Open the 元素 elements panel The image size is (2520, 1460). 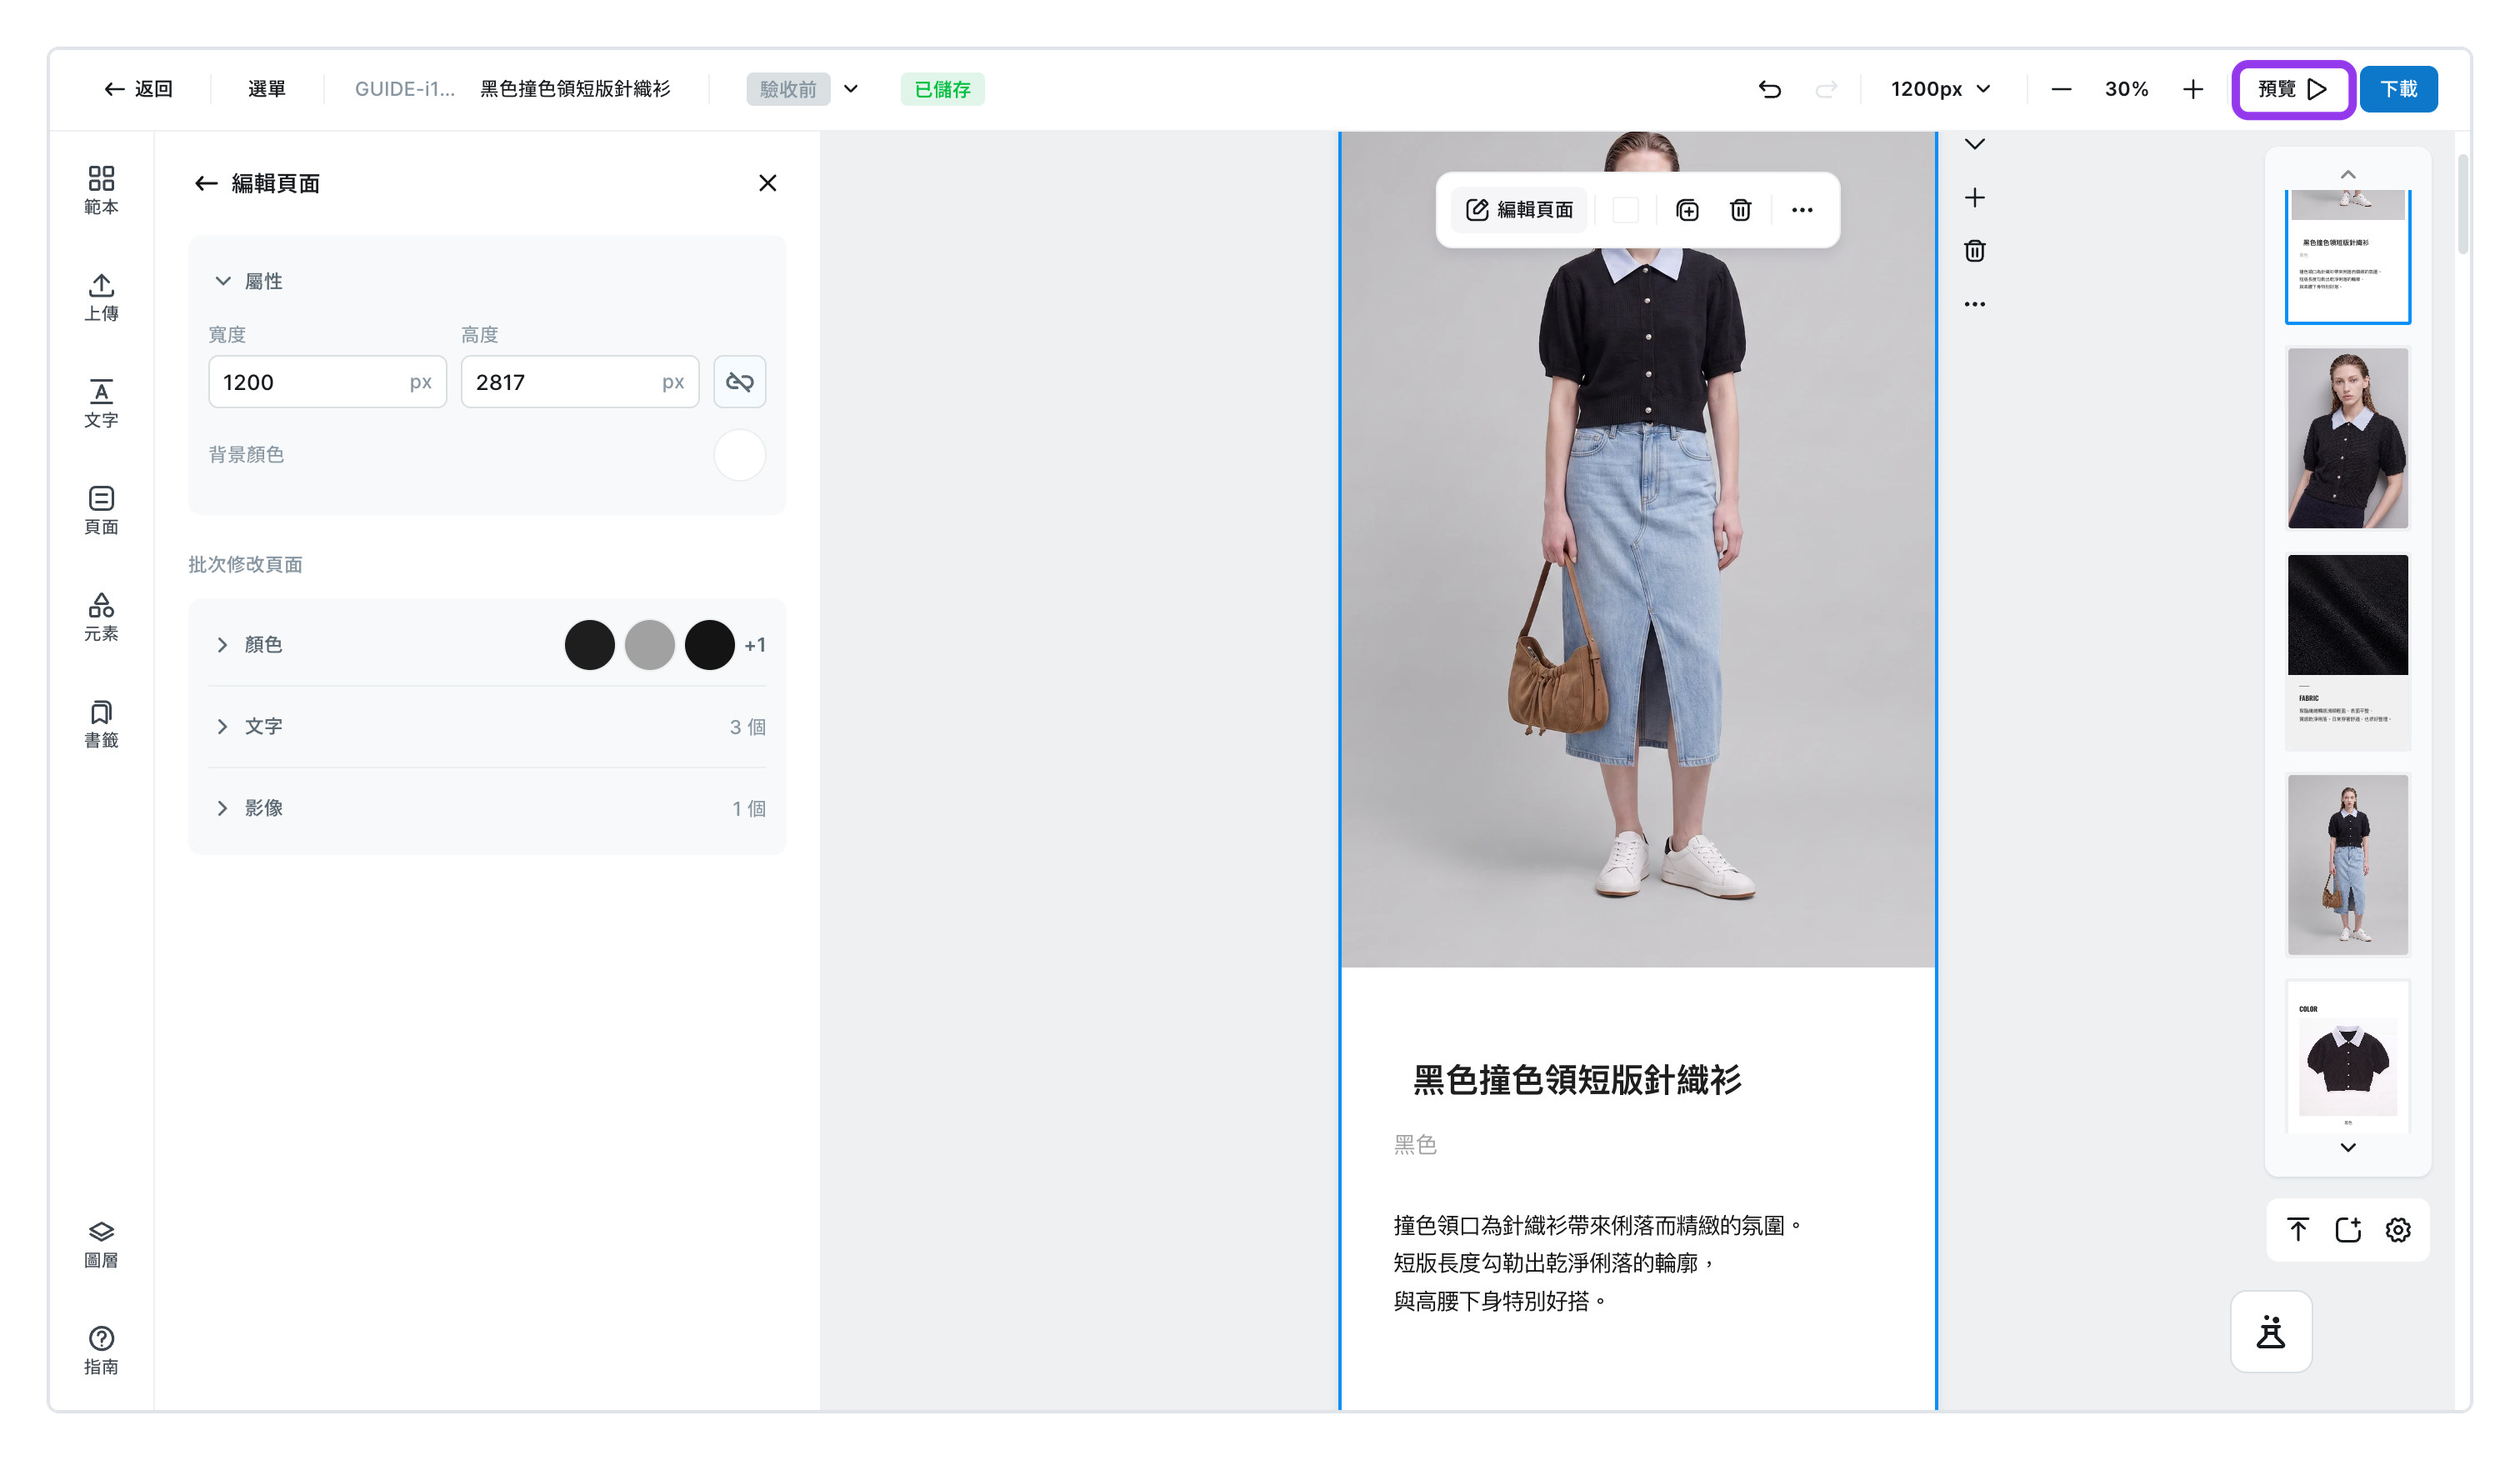tap(101, 617)
